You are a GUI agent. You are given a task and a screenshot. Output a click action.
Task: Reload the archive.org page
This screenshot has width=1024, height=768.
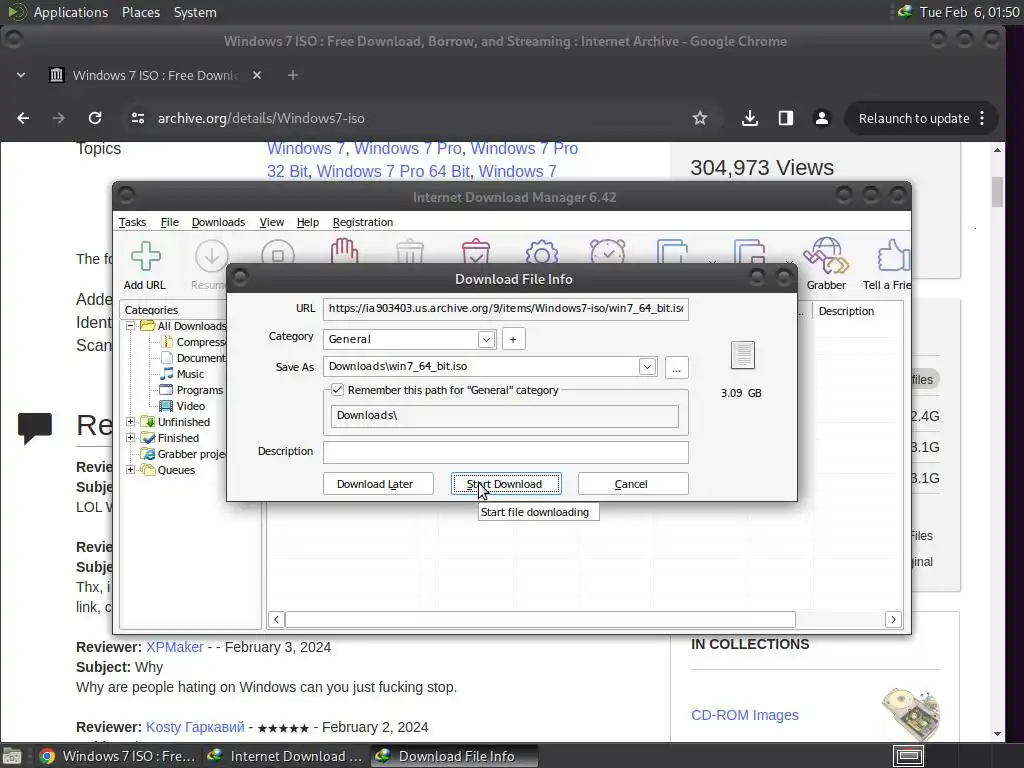[x=95, y=118]
